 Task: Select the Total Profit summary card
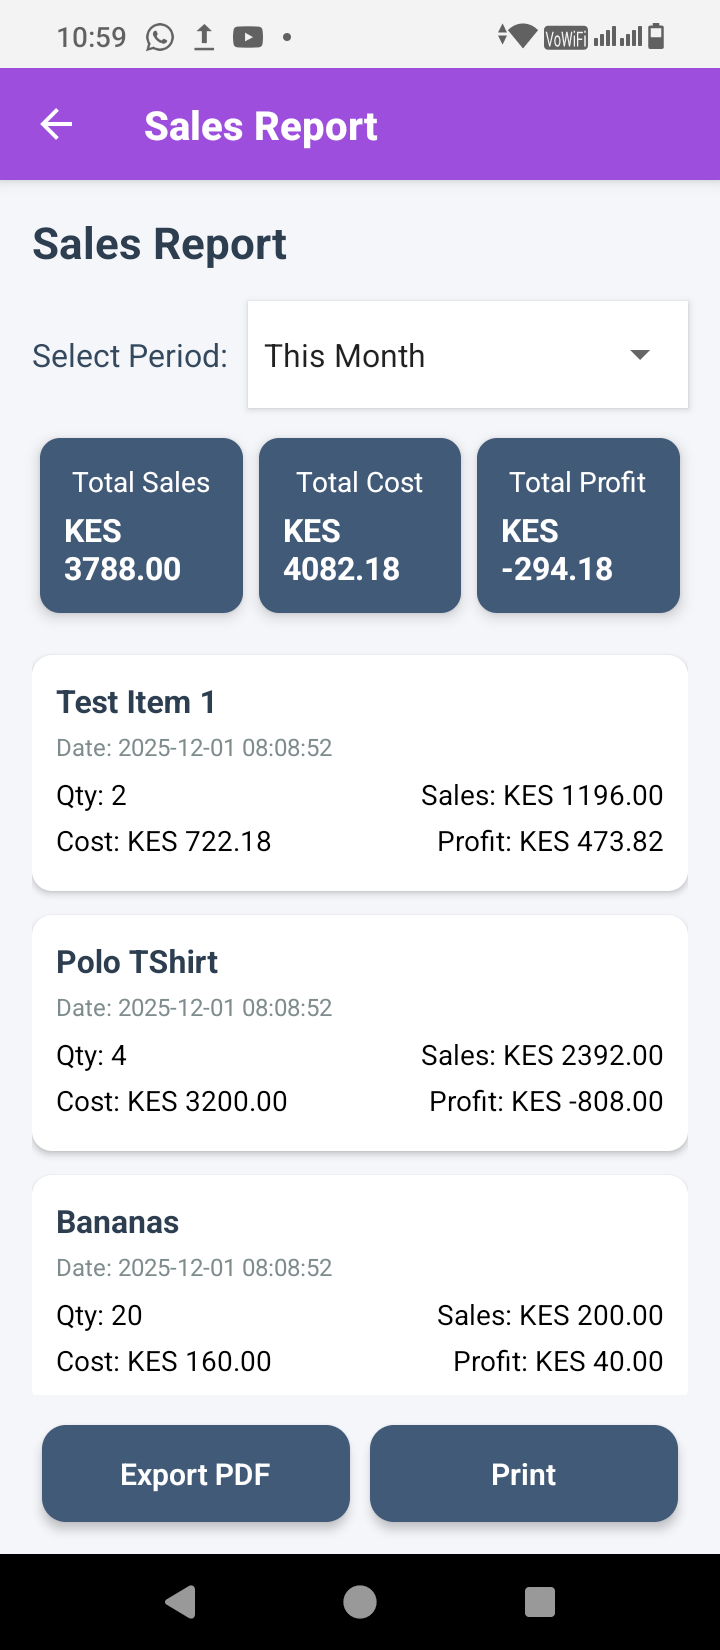coord(578,525)
